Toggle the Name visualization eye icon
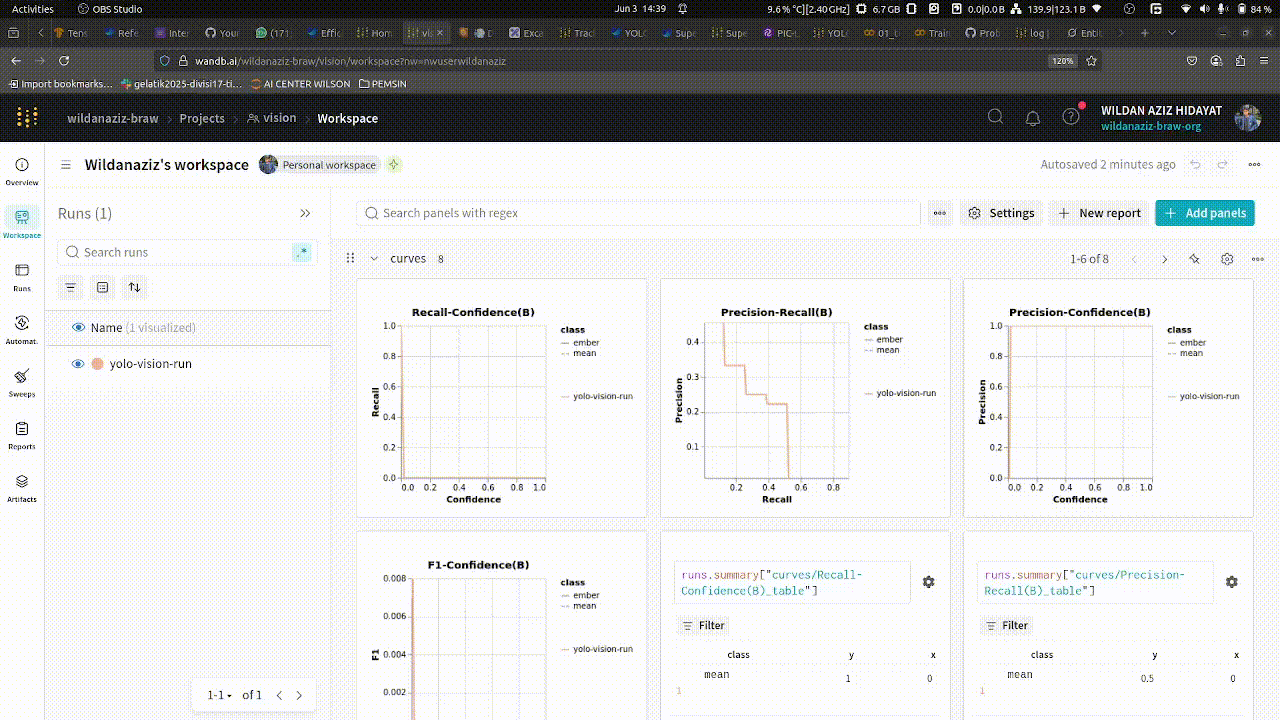Image resolution: width=1280 pixels, height=720 pixels. tap(77, 327)
